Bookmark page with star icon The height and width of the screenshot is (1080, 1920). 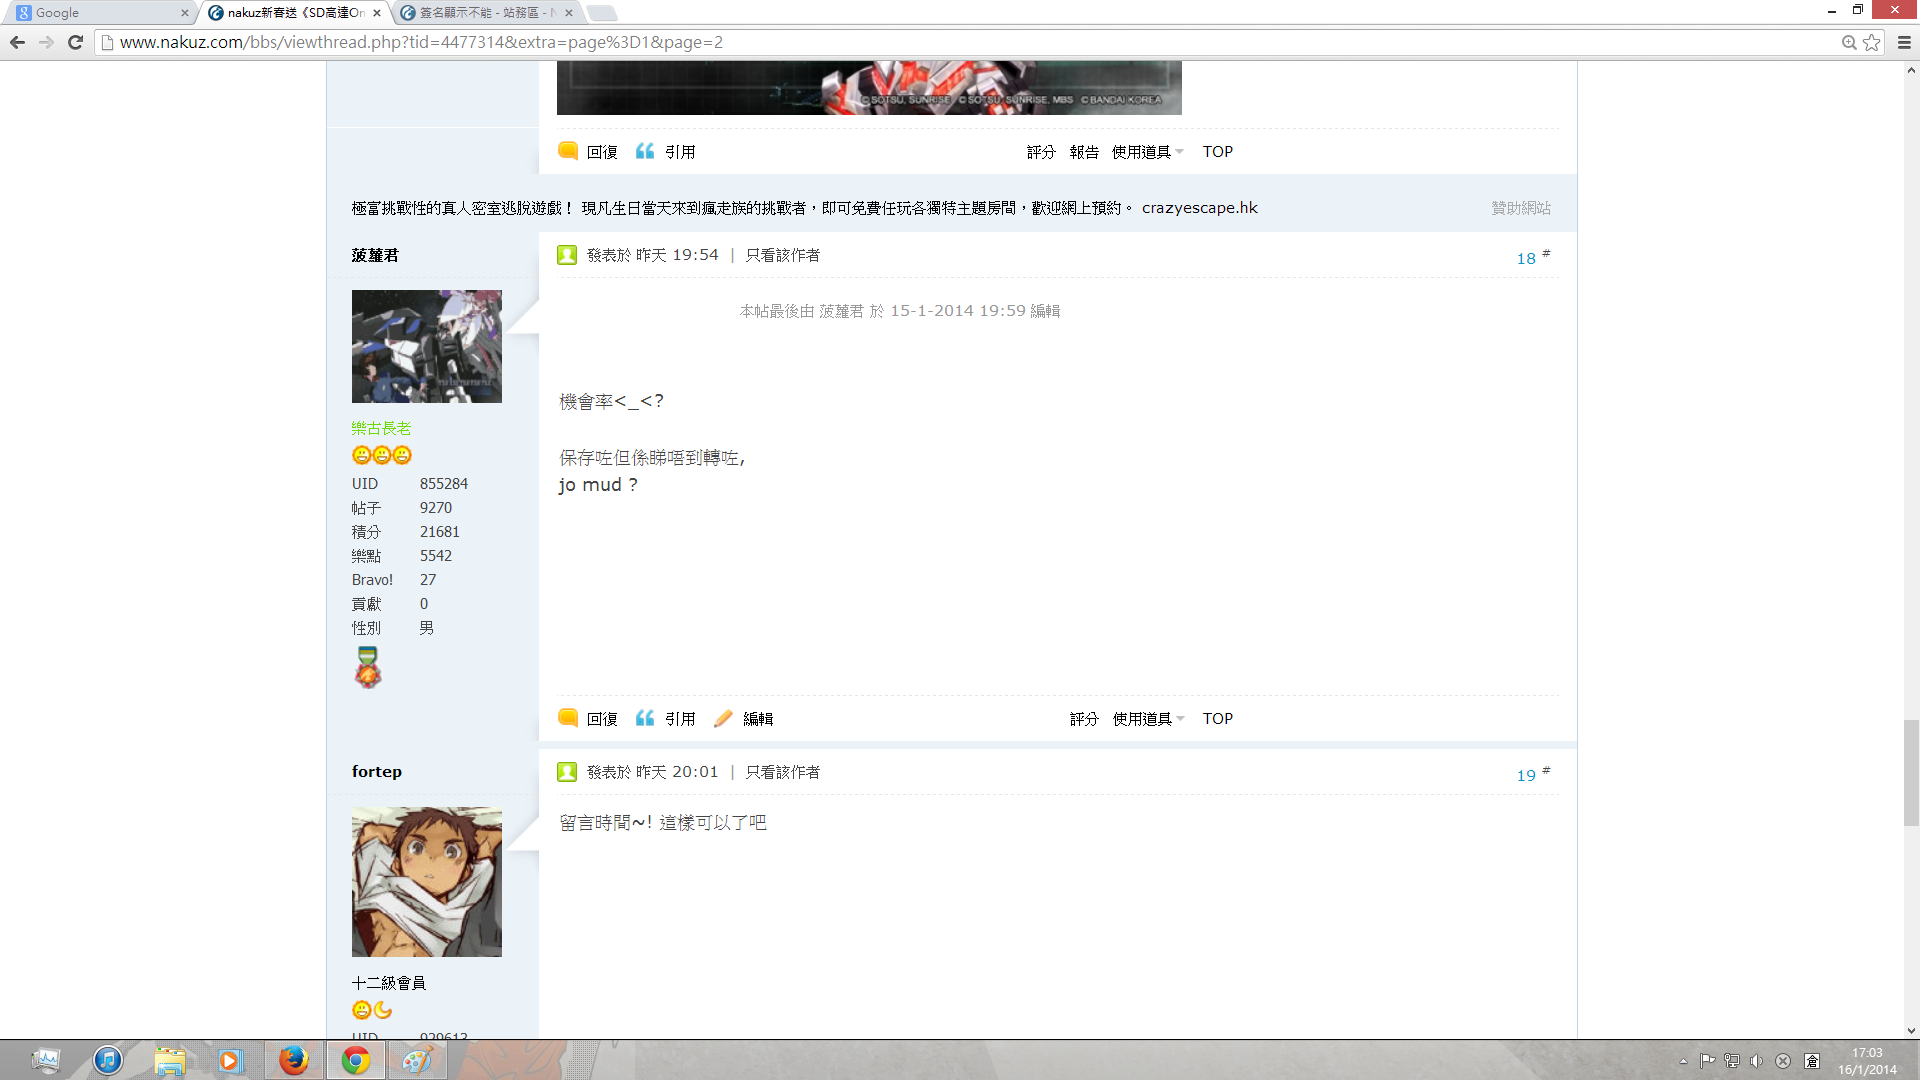[1871, 42]
